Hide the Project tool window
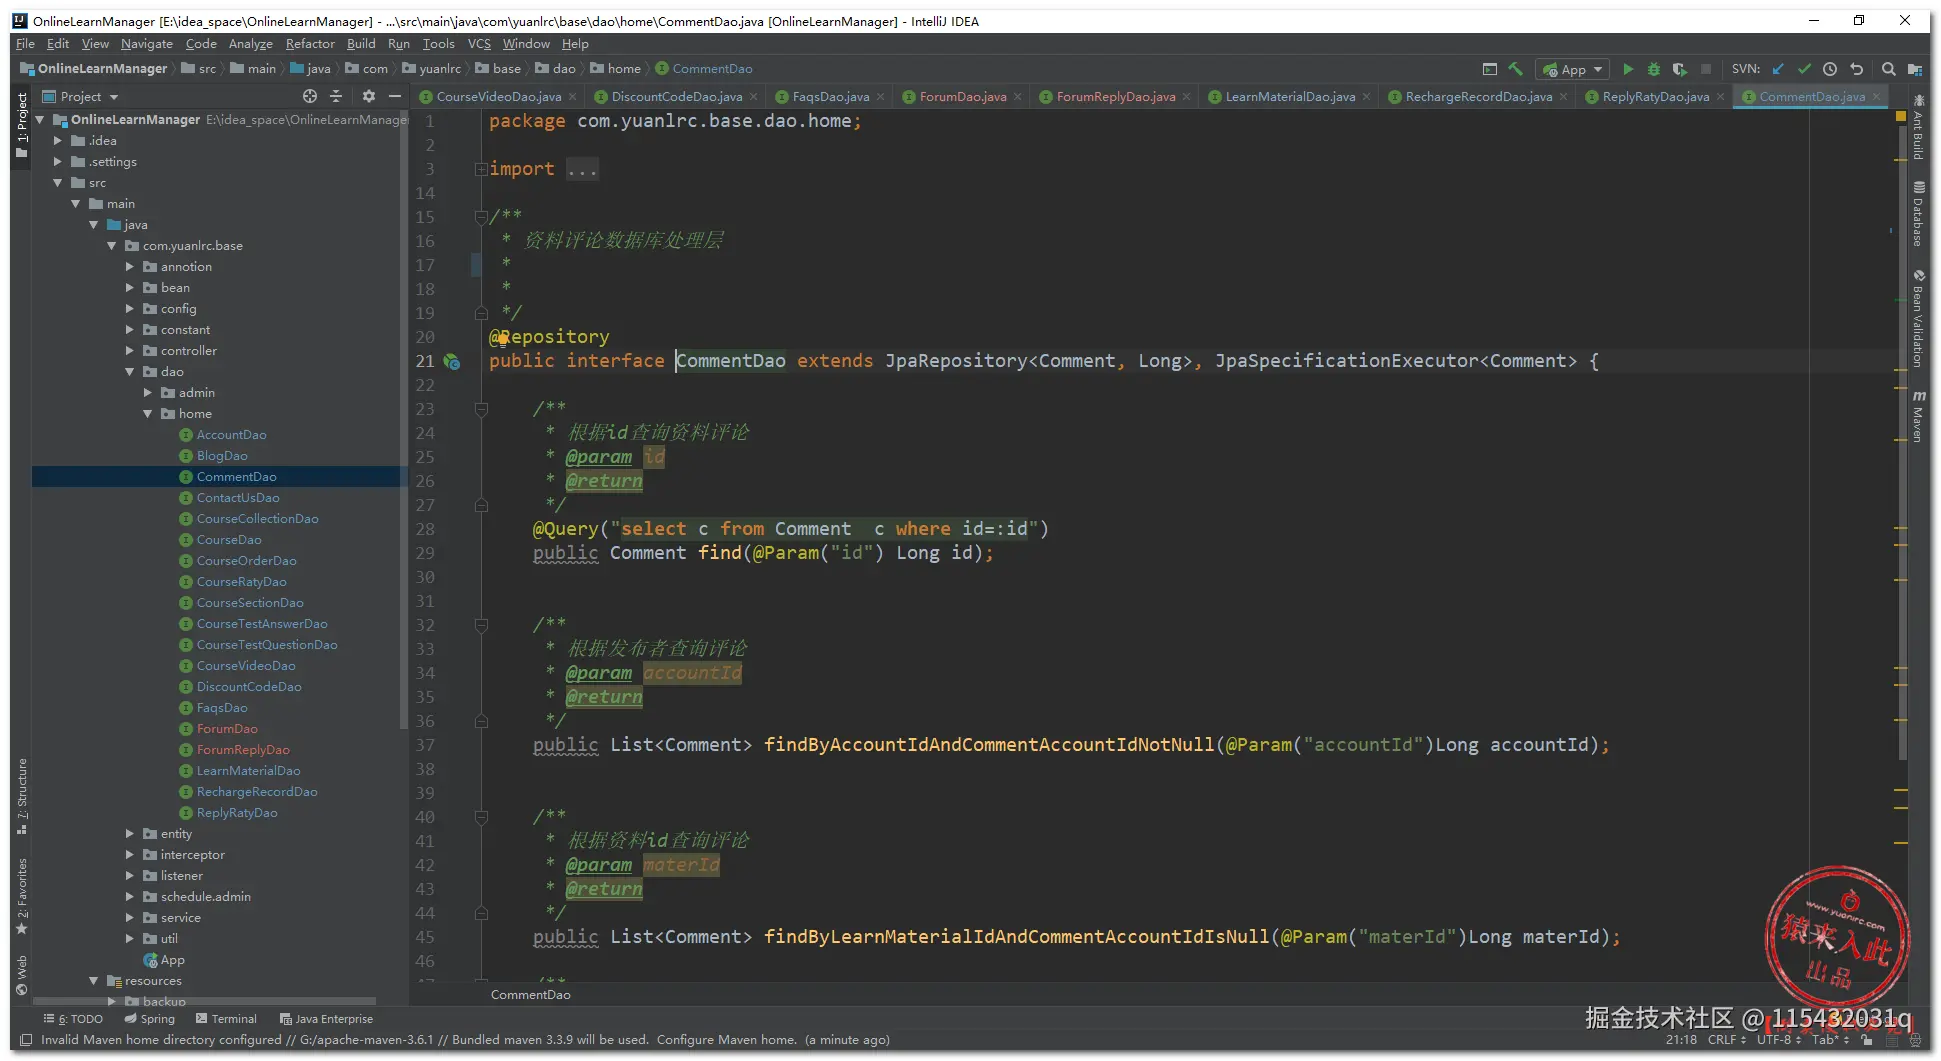The image size is (1941, 1061). click(395, 96)
